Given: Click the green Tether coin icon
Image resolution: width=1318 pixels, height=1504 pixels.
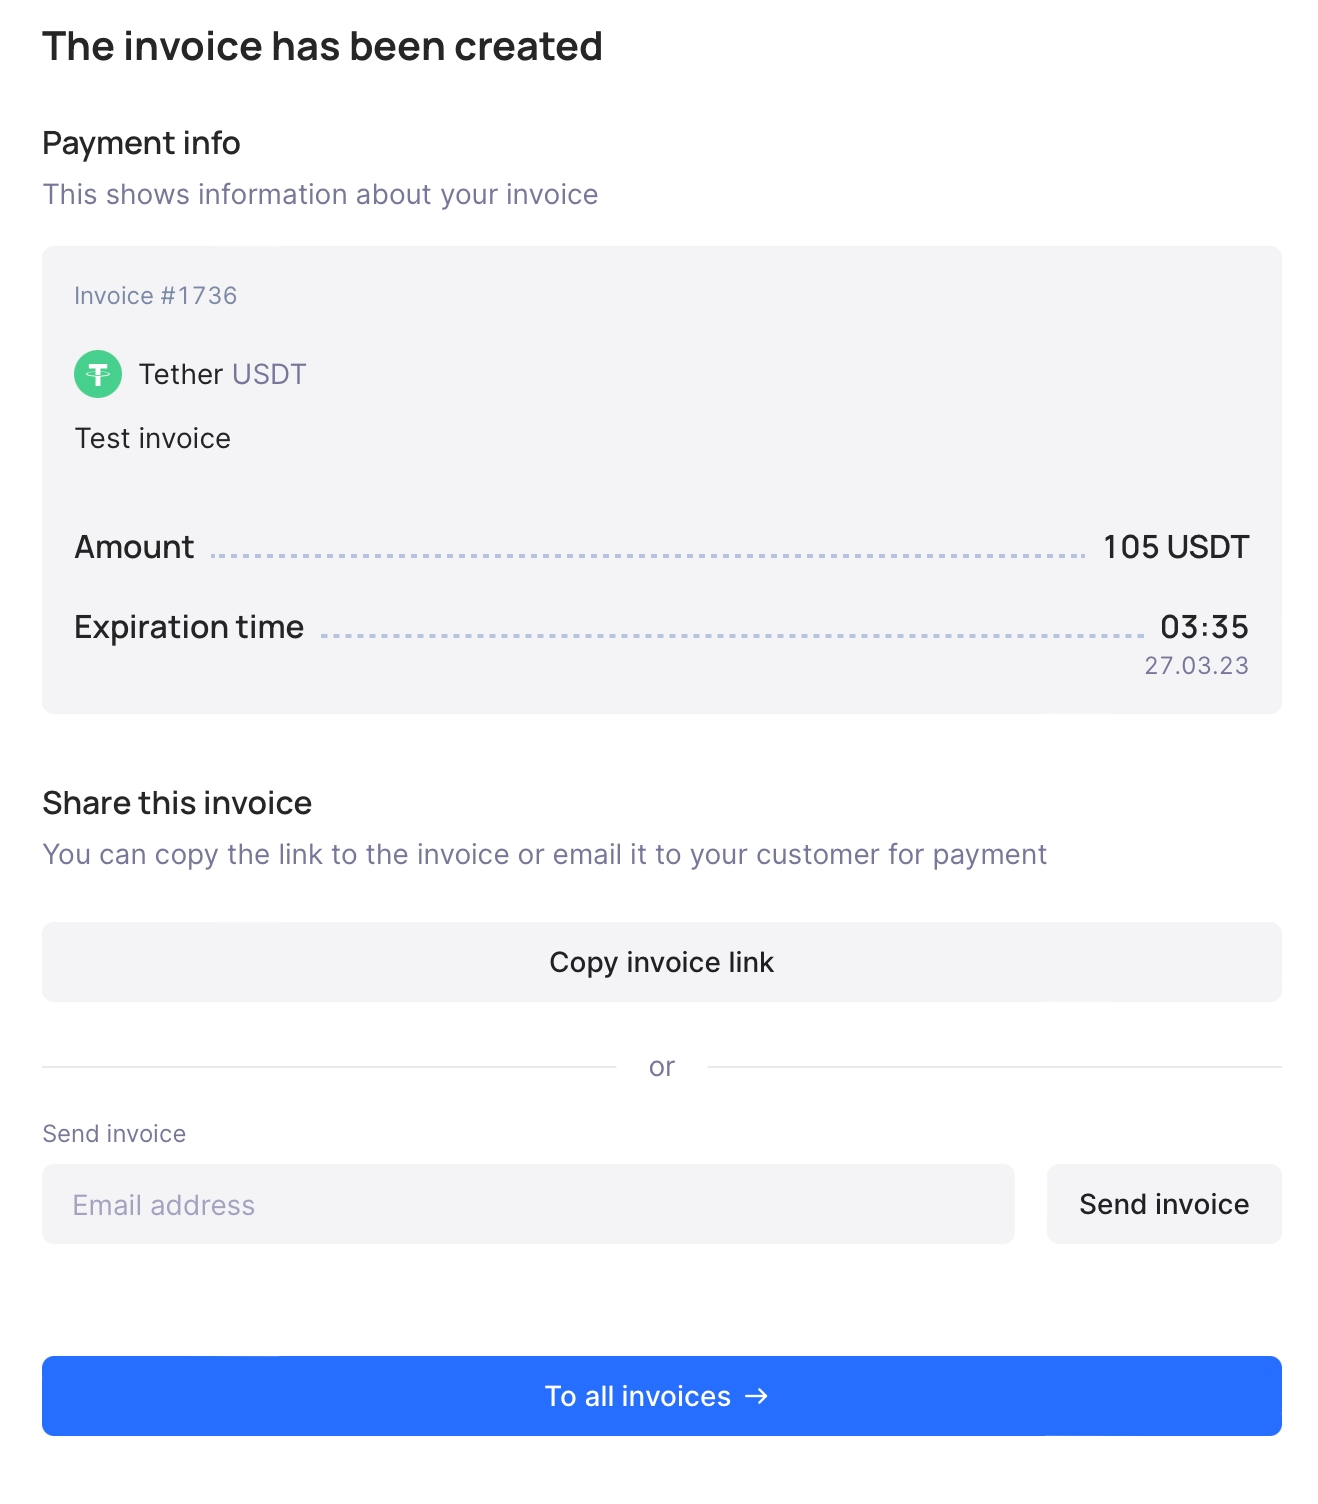Looking at the screenshot, I should 98,374.
